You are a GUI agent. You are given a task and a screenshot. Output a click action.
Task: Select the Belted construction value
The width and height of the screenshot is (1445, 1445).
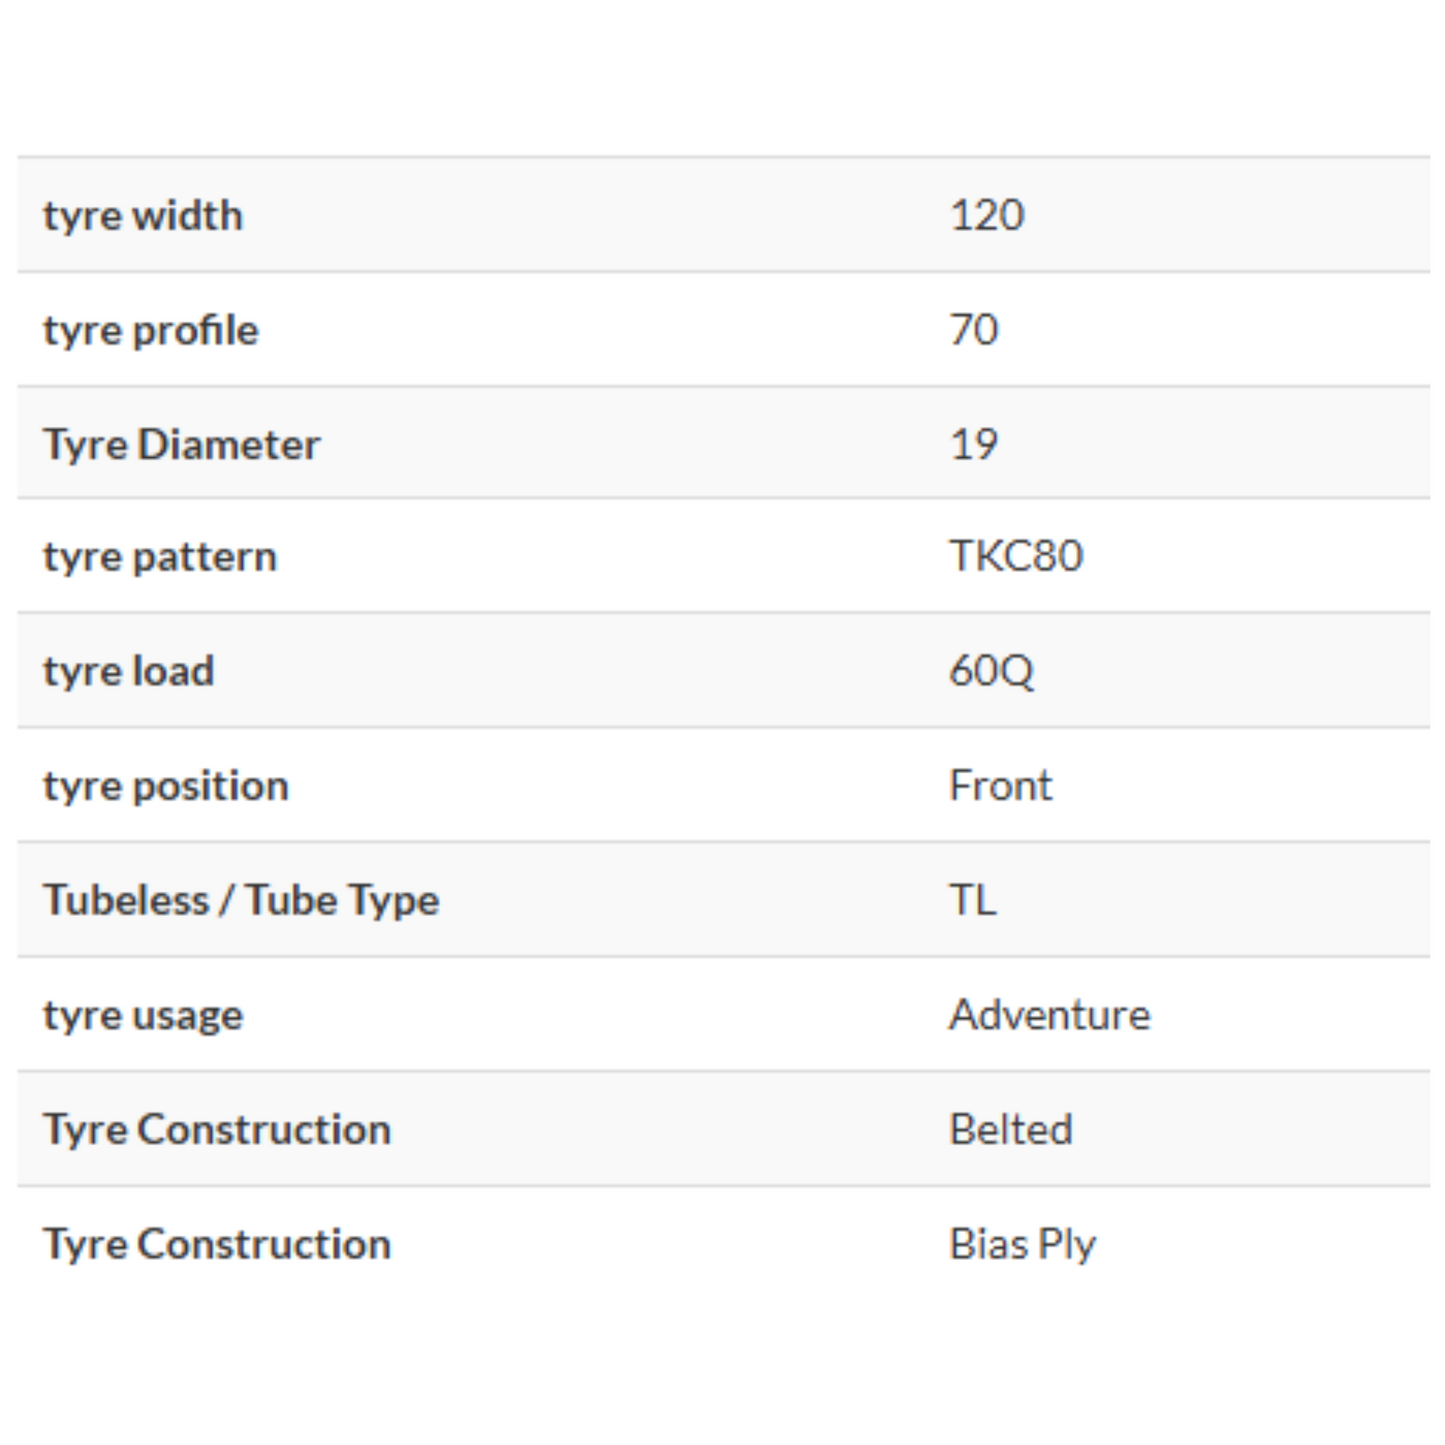click(x=1010, y=1130)
